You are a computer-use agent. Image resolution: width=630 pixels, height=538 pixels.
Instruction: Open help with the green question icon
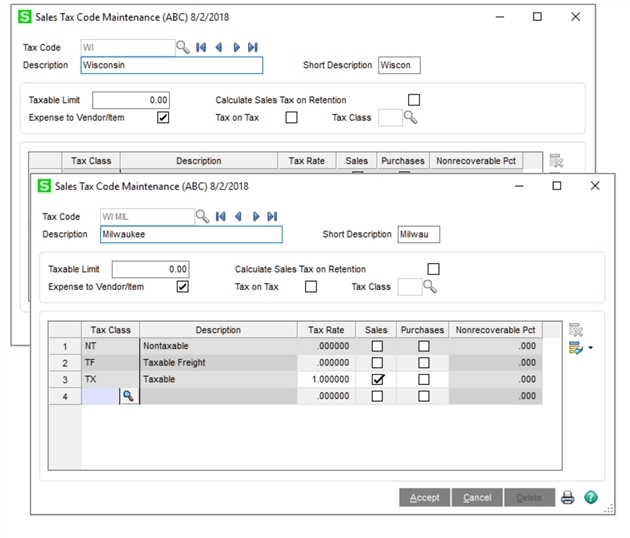(x=591, y=497)
